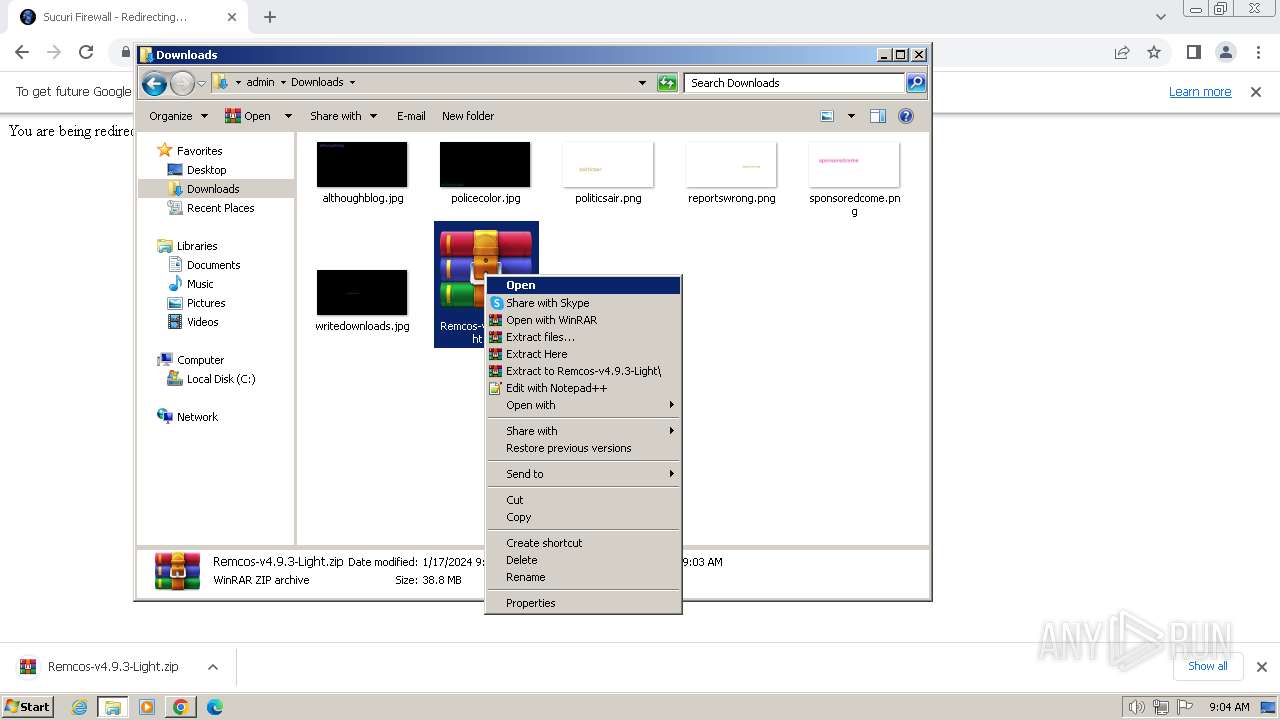Open the Share with toolbar dropdown
The height and width of the screenshot is (720, 1280).
[343, 116]
